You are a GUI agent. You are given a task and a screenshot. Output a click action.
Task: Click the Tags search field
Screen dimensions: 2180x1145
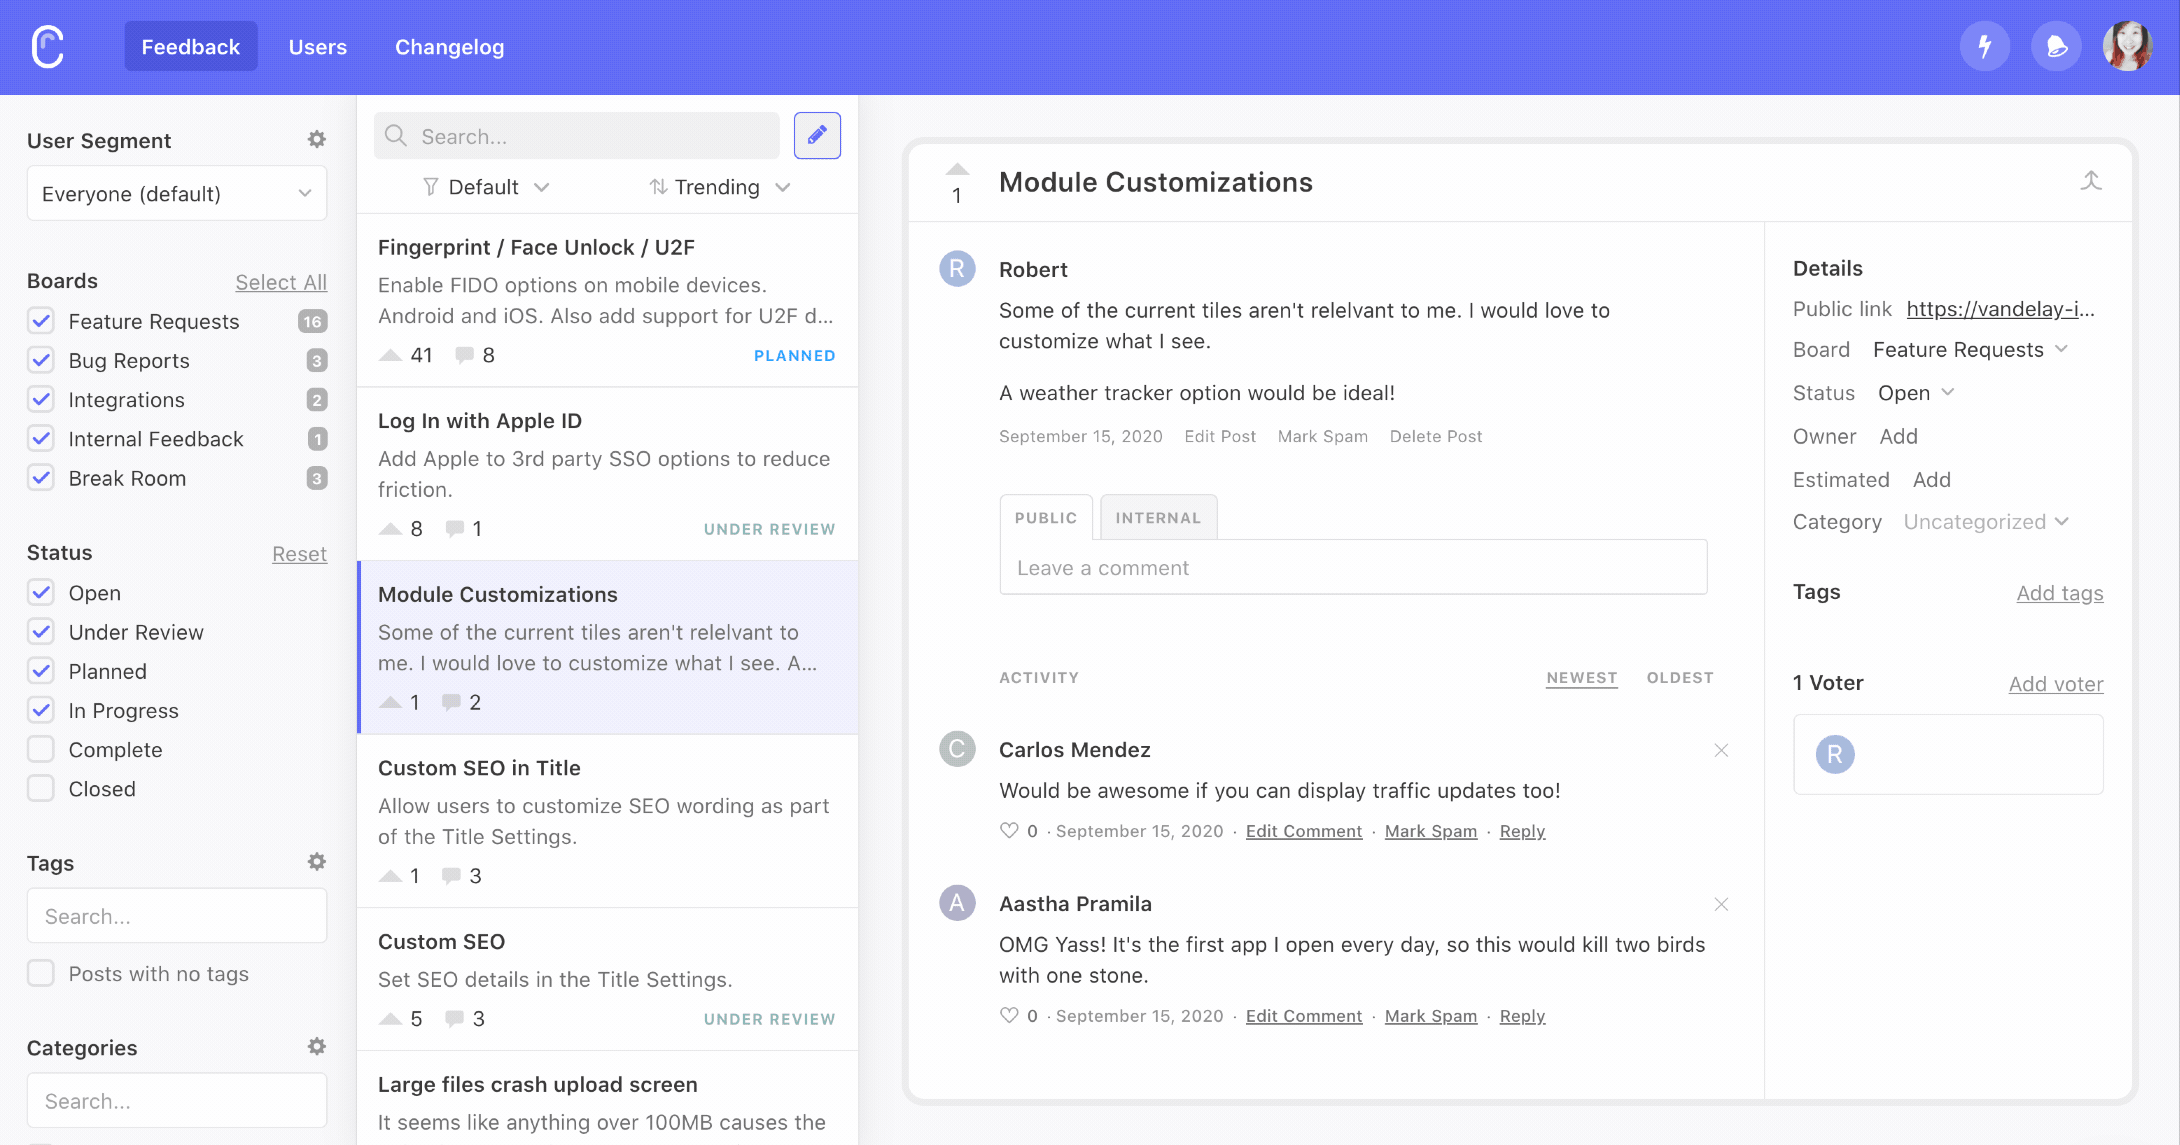point(177,916)
